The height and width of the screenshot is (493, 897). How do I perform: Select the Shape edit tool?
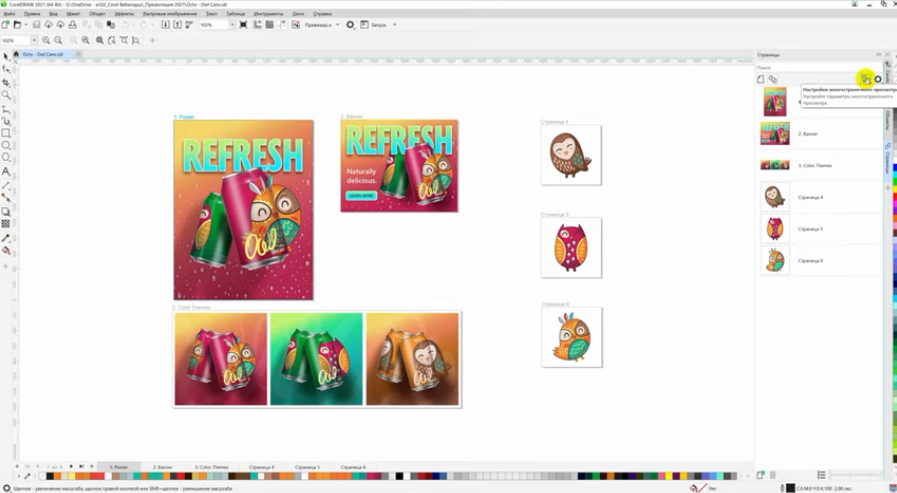click(x=6, y=69)
